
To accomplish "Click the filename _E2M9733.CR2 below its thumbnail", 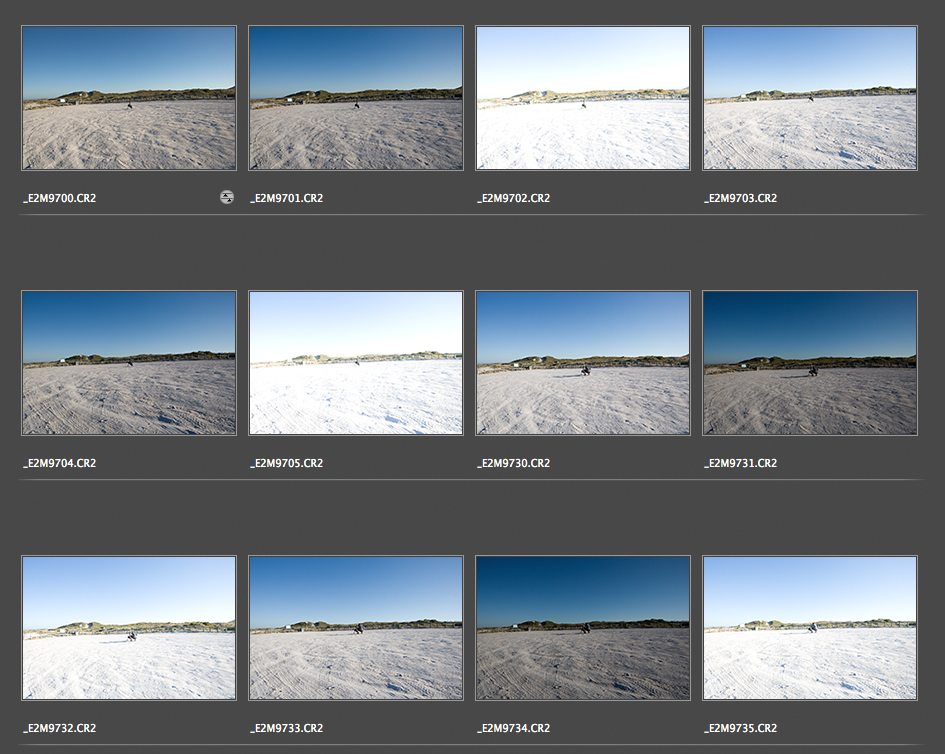I will [286, 729].
